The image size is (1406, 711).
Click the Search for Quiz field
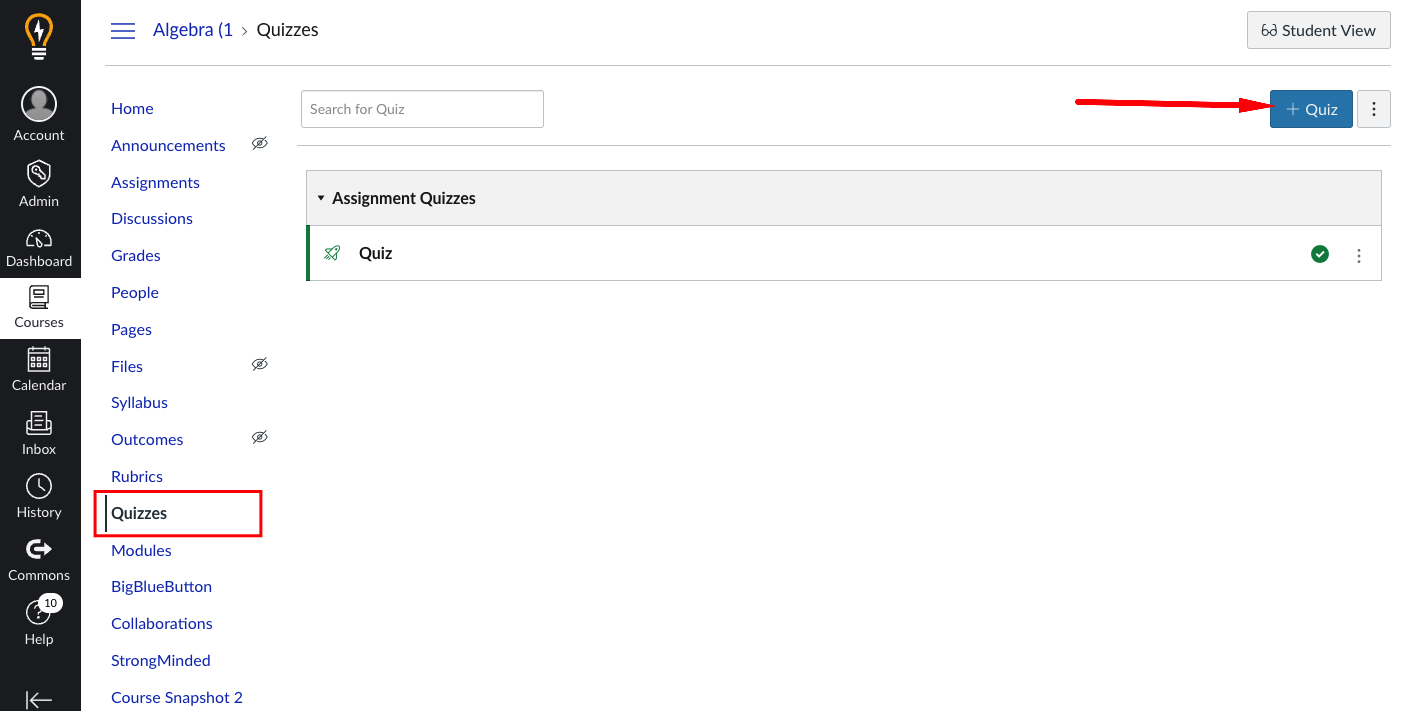[x=422, y=109]
